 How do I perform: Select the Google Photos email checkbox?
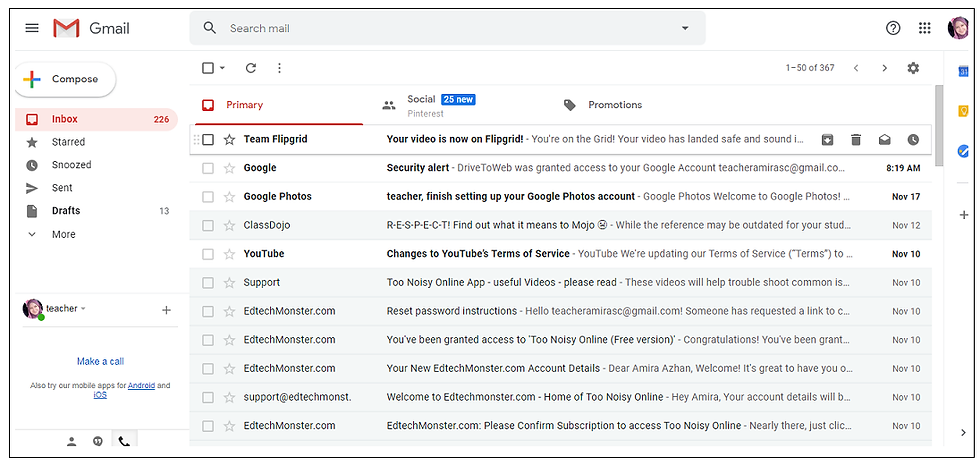[208, 196]
